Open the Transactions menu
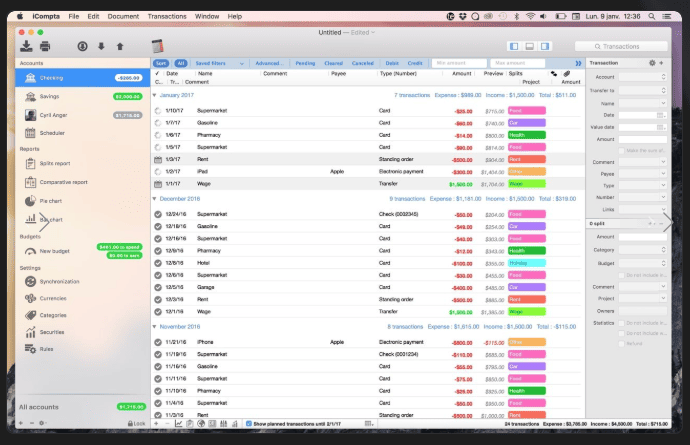 (167, 16)
